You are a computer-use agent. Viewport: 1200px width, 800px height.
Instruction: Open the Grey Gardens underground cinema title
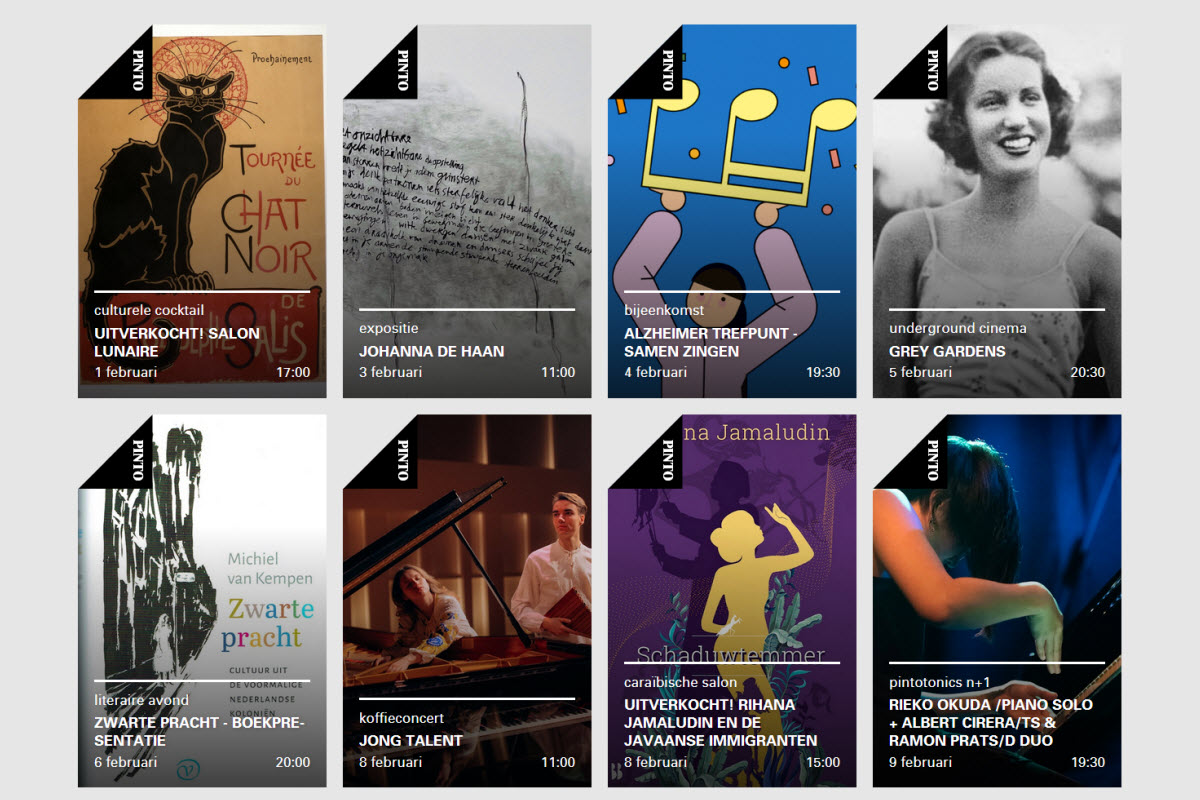(947, 351)
